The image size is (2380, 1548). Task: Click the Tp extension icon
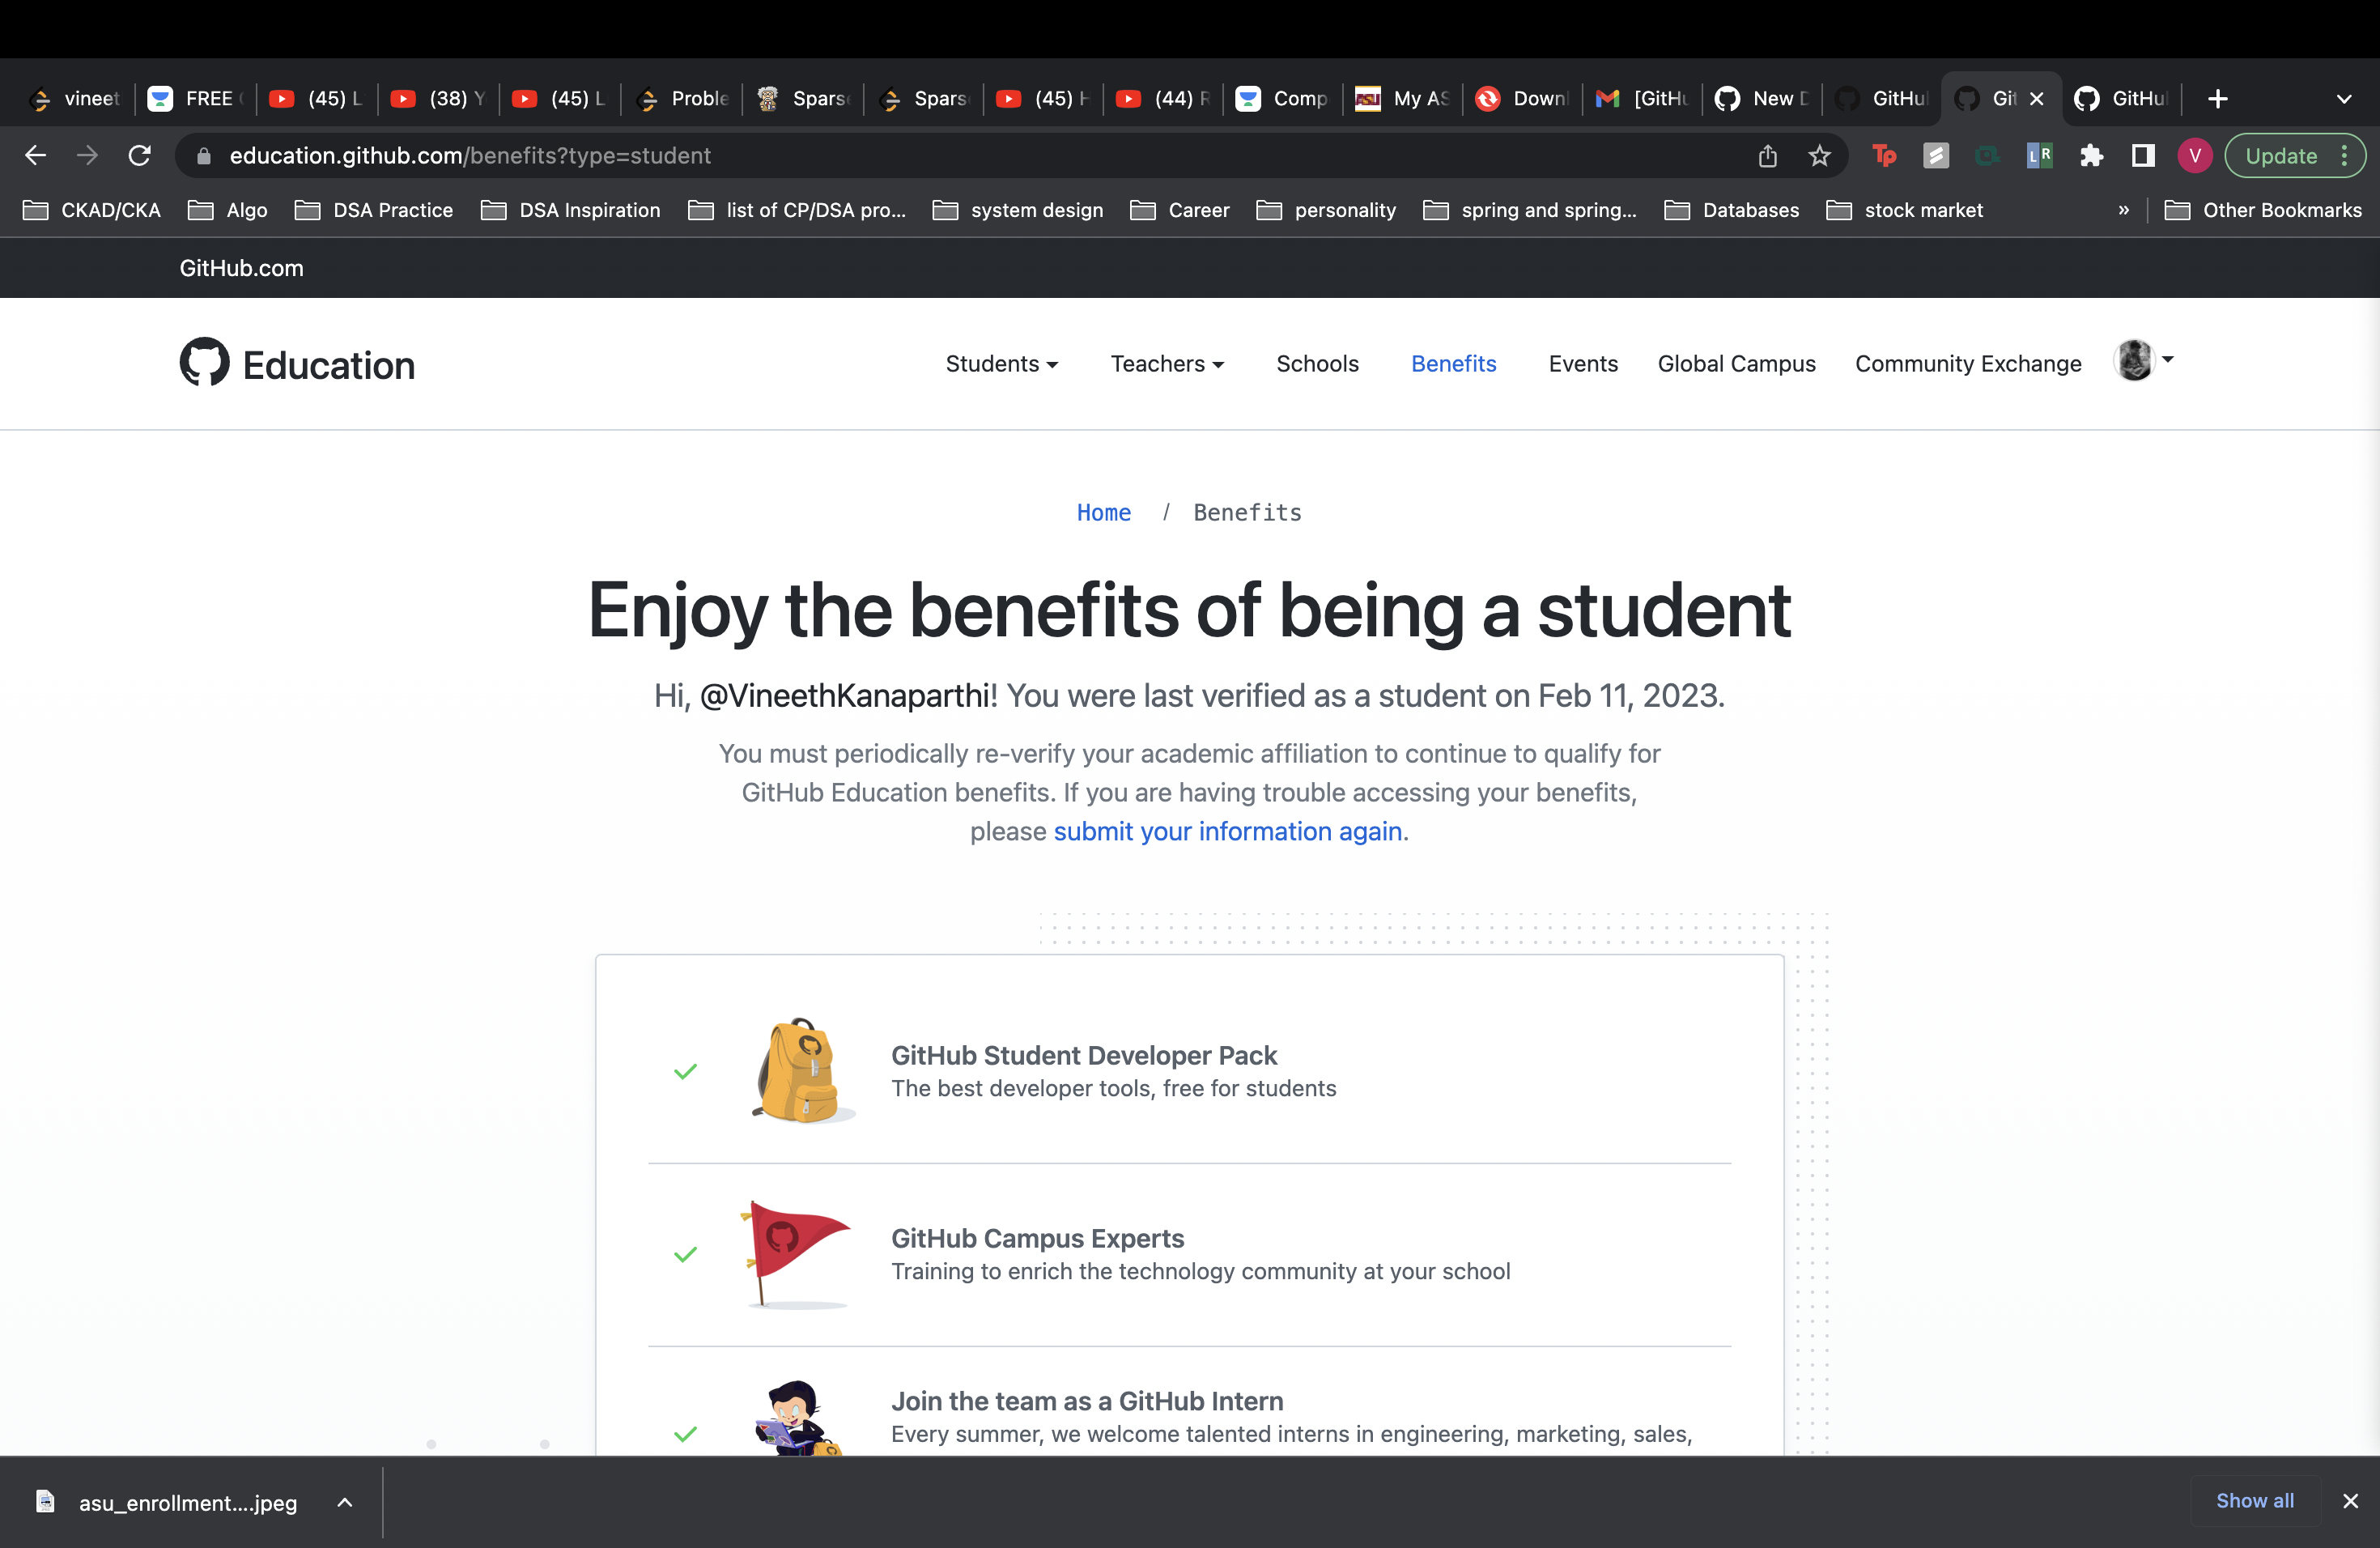[1885, 156]
